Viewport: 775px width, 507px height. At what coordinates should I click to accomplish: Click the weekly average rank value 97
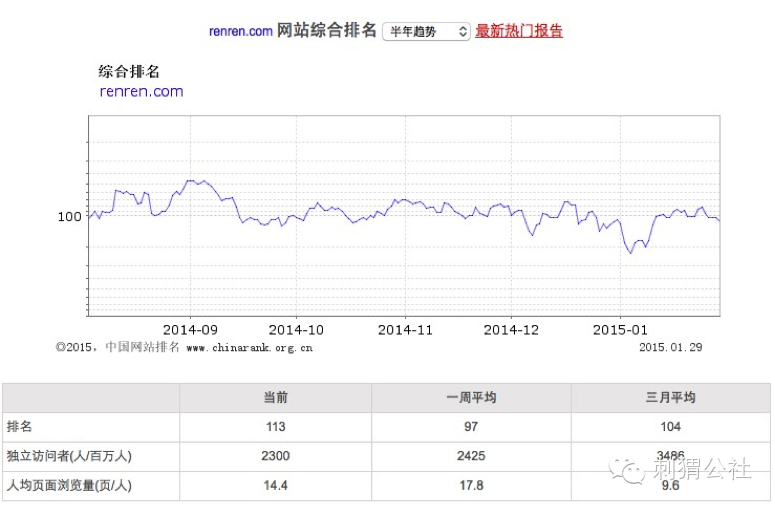pos(471,426)
